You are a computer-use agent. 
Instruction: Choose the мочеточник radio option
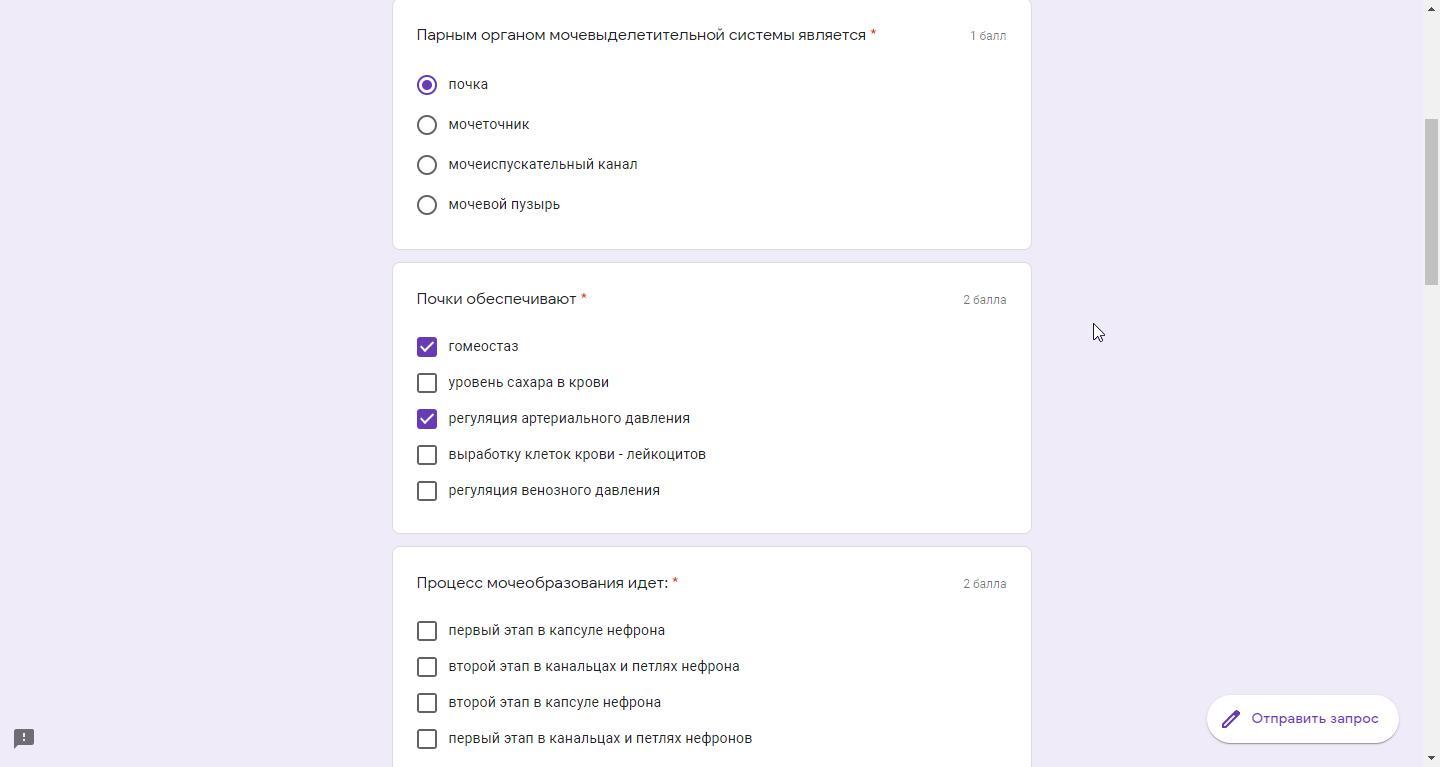tap(427, 125)
